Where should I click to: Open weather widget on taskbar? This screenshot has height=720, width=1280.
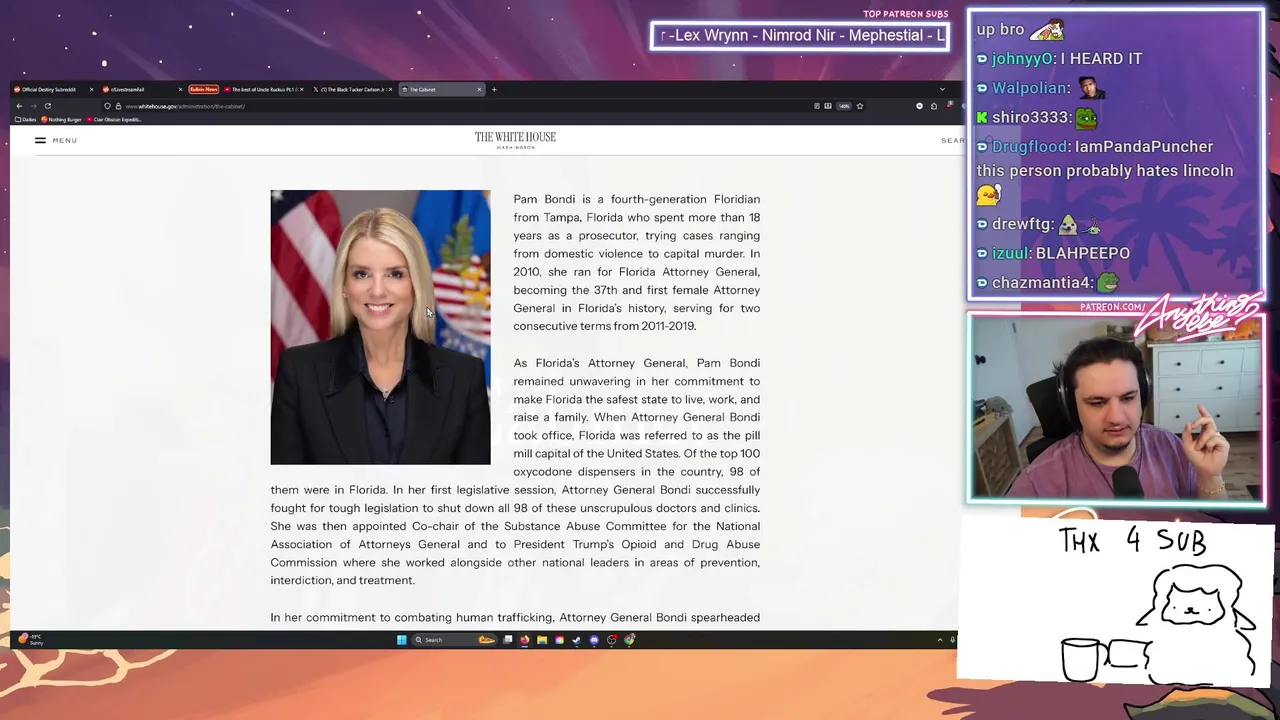30,639
